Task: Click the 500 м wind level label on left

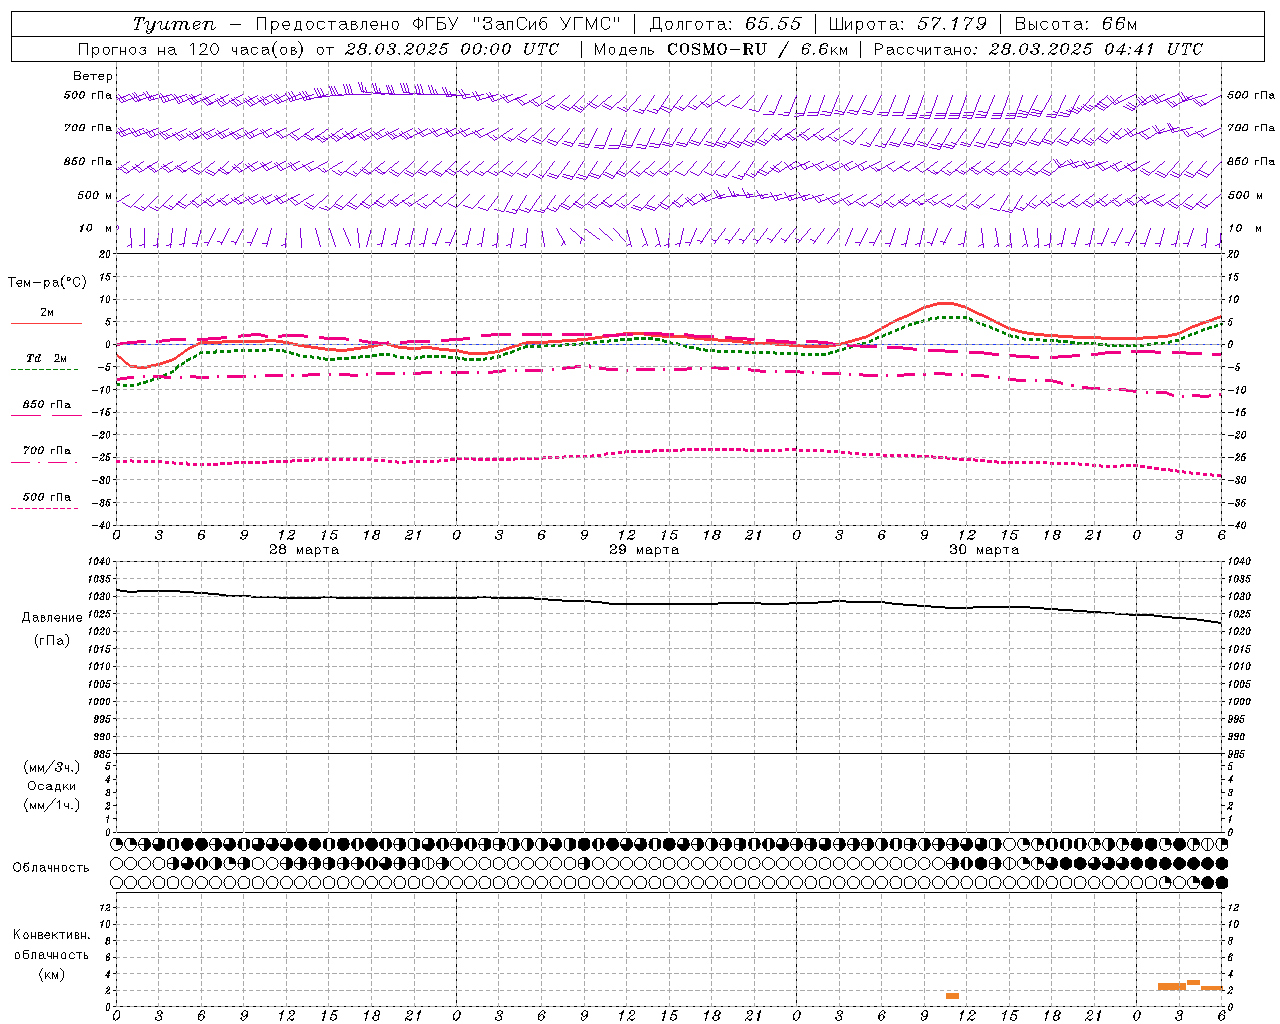Action: click(95, 195)
